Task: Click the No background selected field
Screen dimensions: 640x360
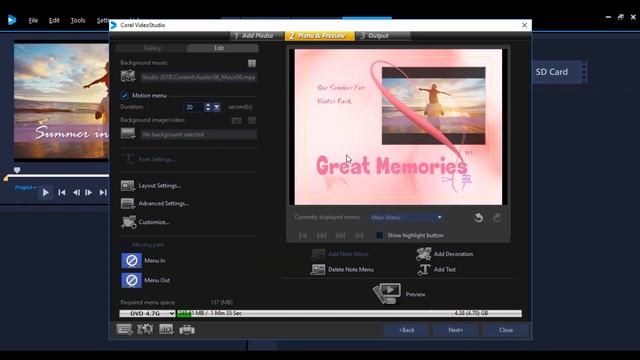Action: 199,134
